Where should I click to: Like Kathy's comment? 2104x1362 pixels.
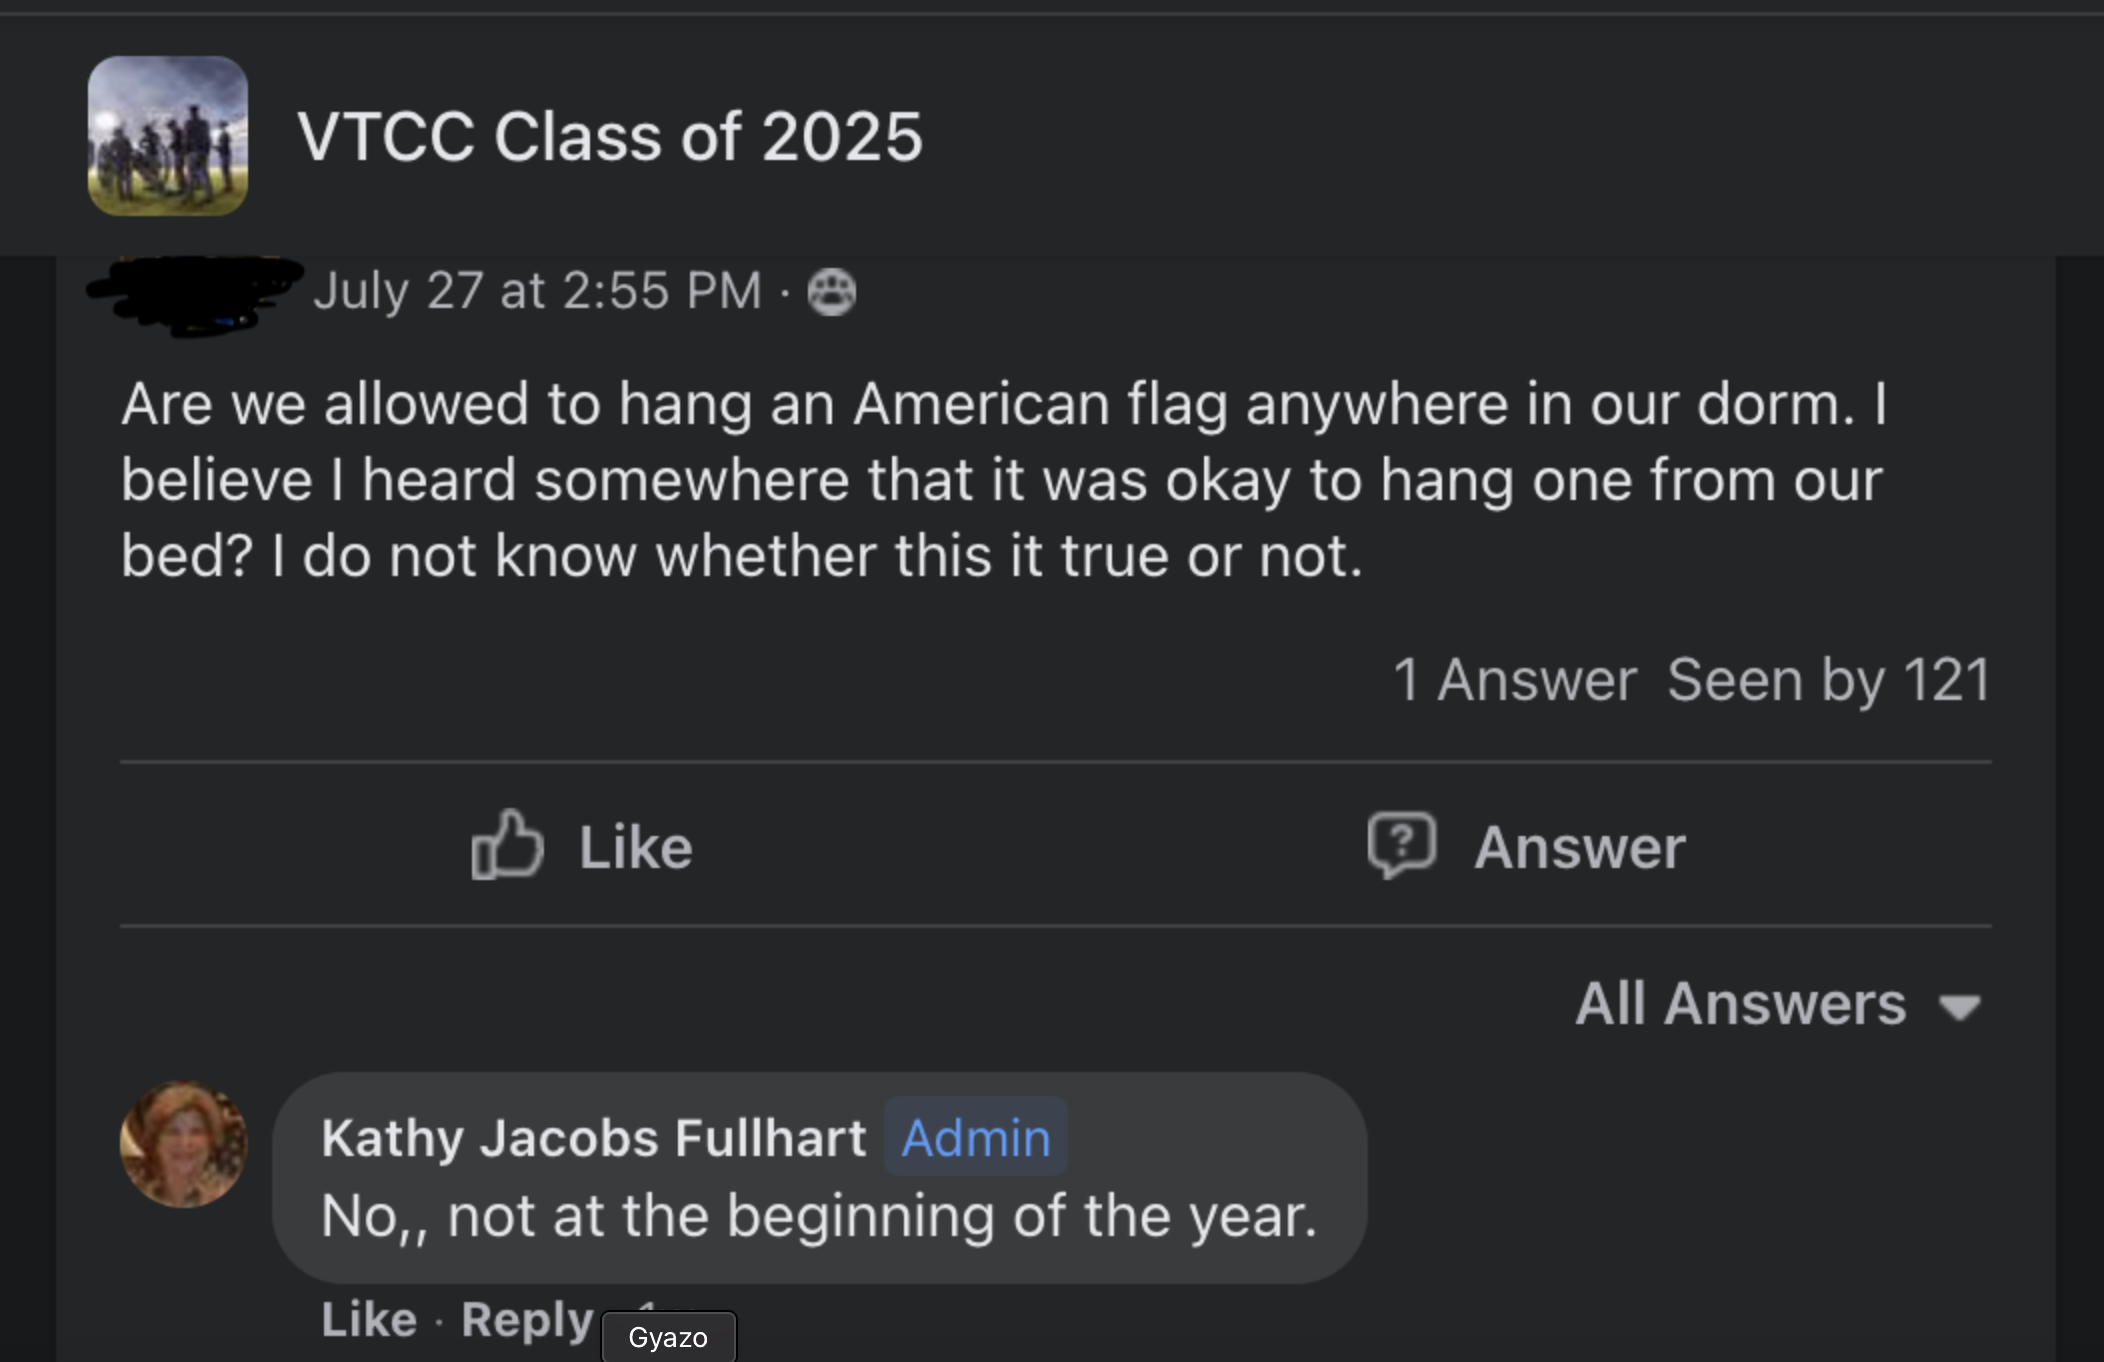point(368,1320)
